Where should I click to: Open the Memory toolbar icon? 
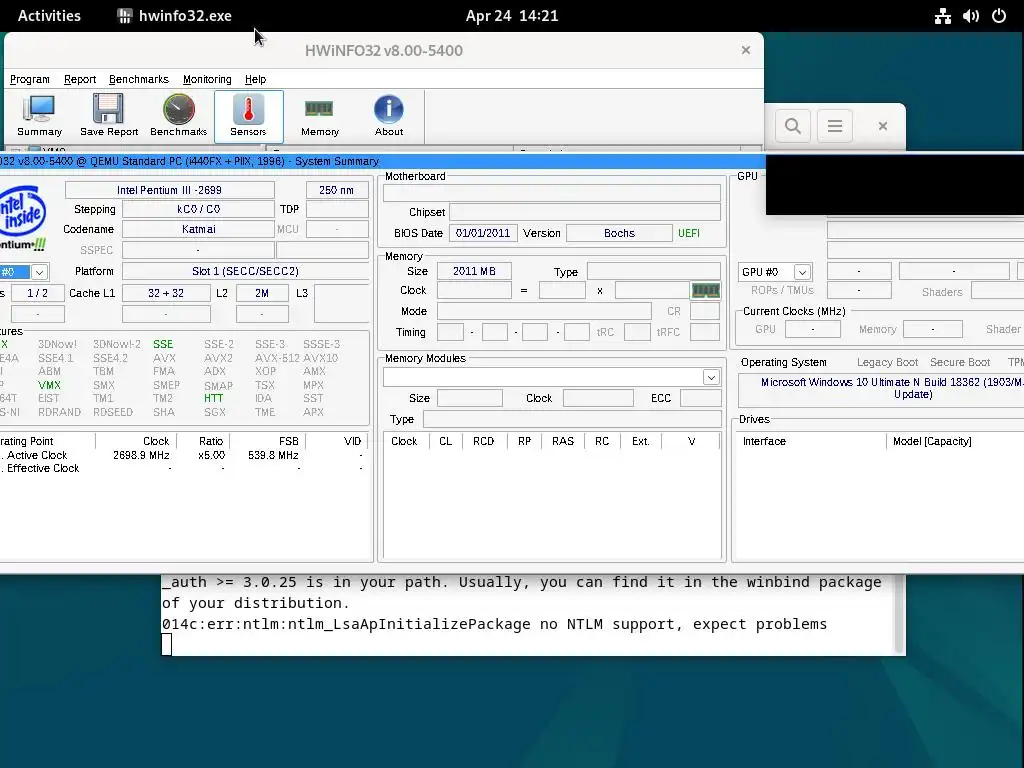click(x=319, y=116)
